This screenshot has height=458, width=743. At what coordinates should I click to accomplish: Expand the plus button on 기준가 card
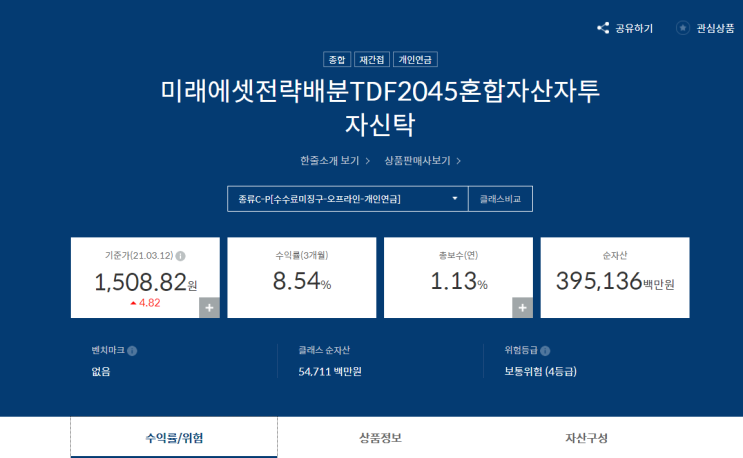209,308
